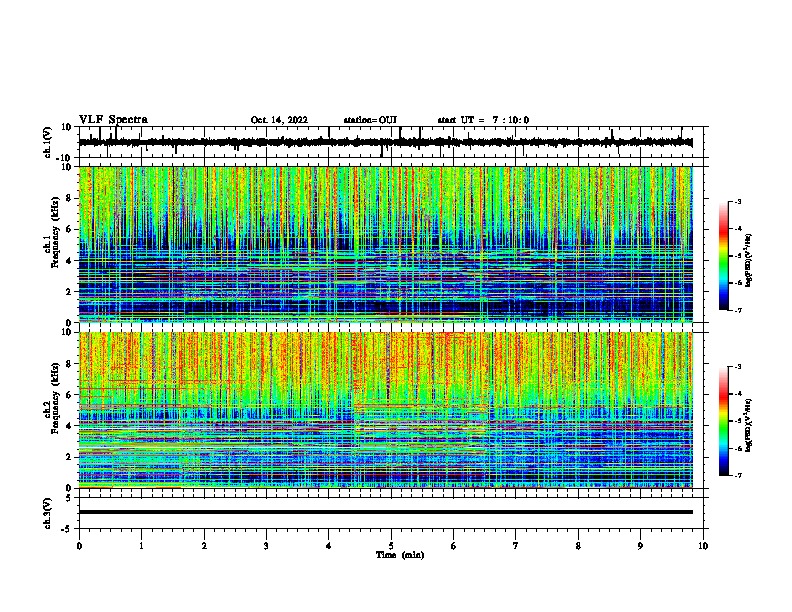Click the "-10" tick on ch.1(V) axis
Image resolution: width=792 pixels, height=612 pixels.
(65, 158)
